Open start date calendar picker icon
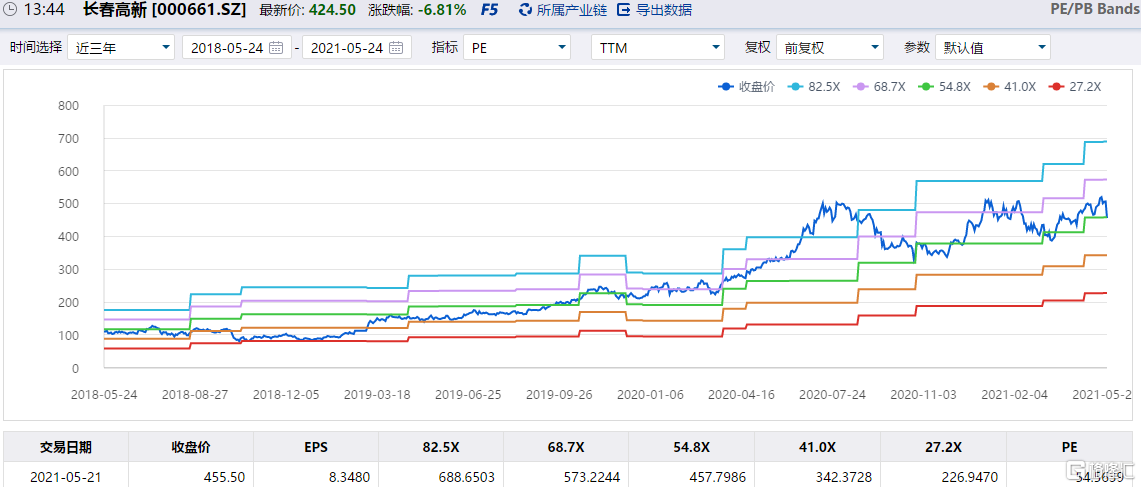Screen dimensions: 1141x487 [276, 48]
